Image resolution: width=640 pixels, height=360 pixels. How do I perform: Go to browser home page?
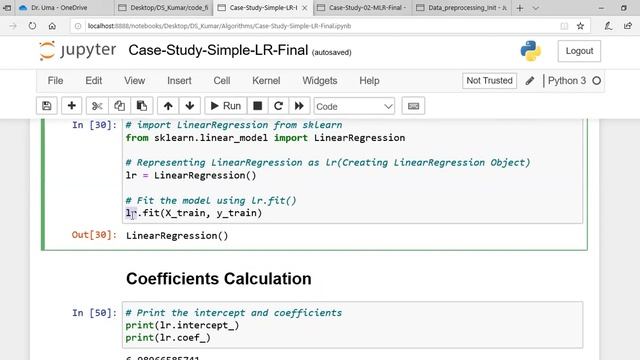[52, 26]
